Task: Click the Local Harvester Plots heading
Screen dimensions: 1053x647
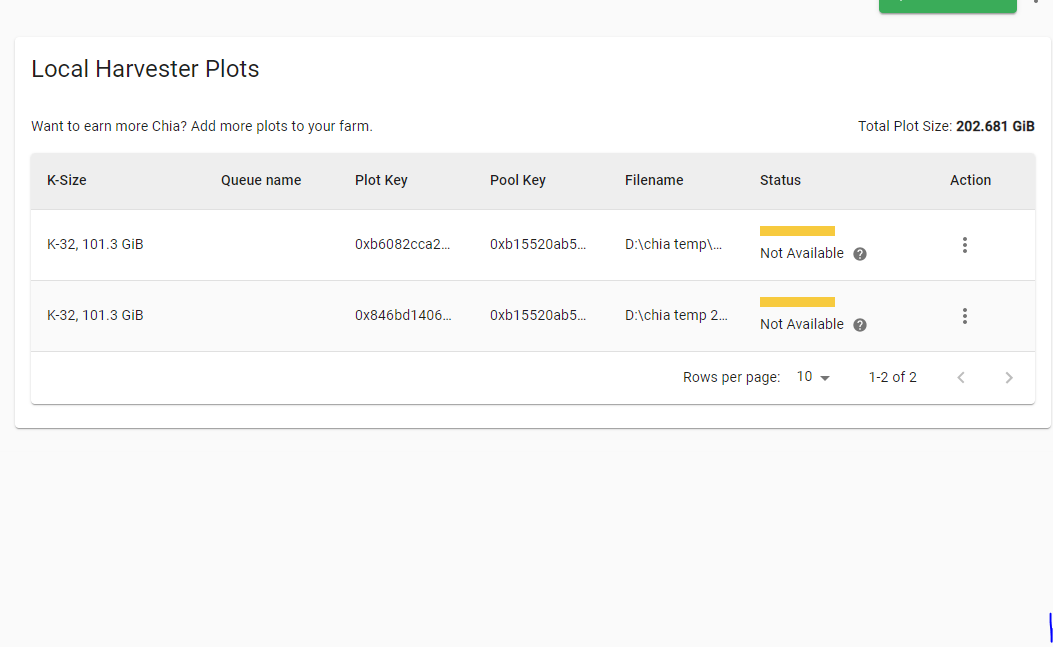Action: (145, 69)
